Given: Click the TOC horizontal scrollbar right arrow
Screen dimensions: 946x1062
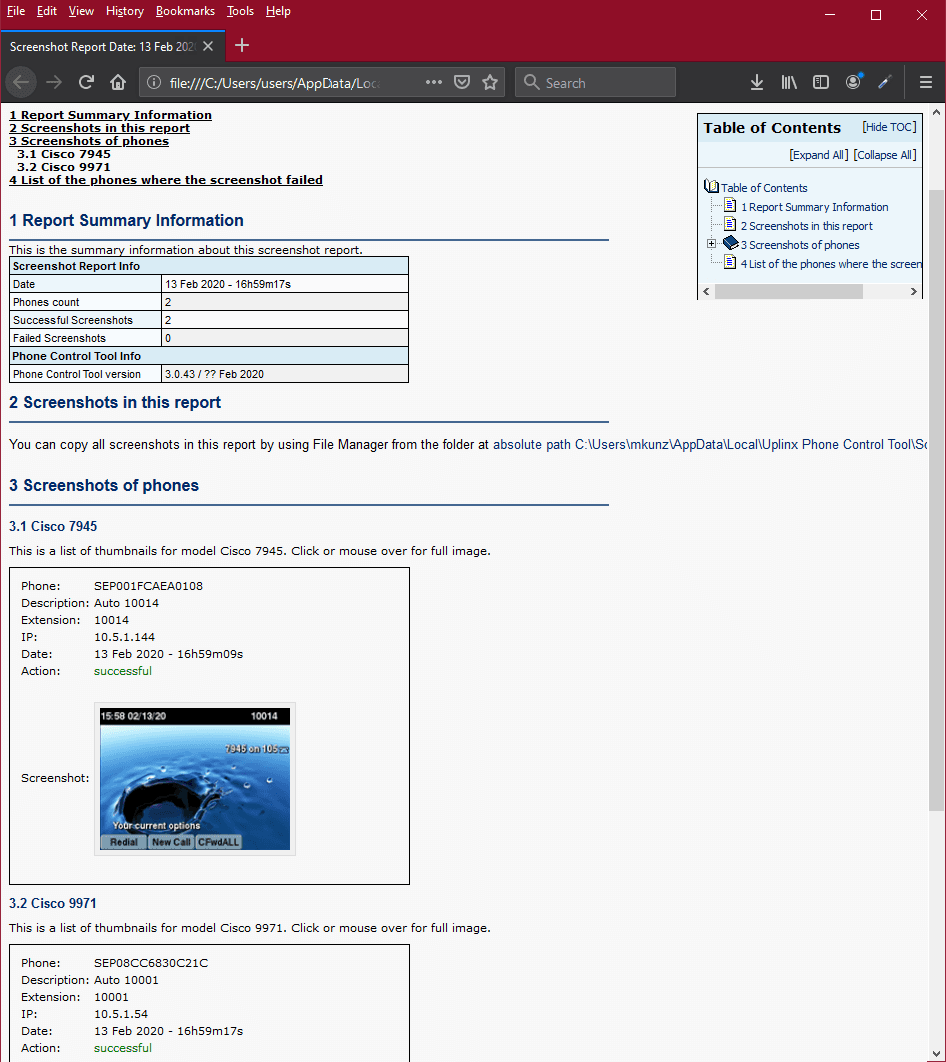Looking at the screenshot, I should (913, 291).
